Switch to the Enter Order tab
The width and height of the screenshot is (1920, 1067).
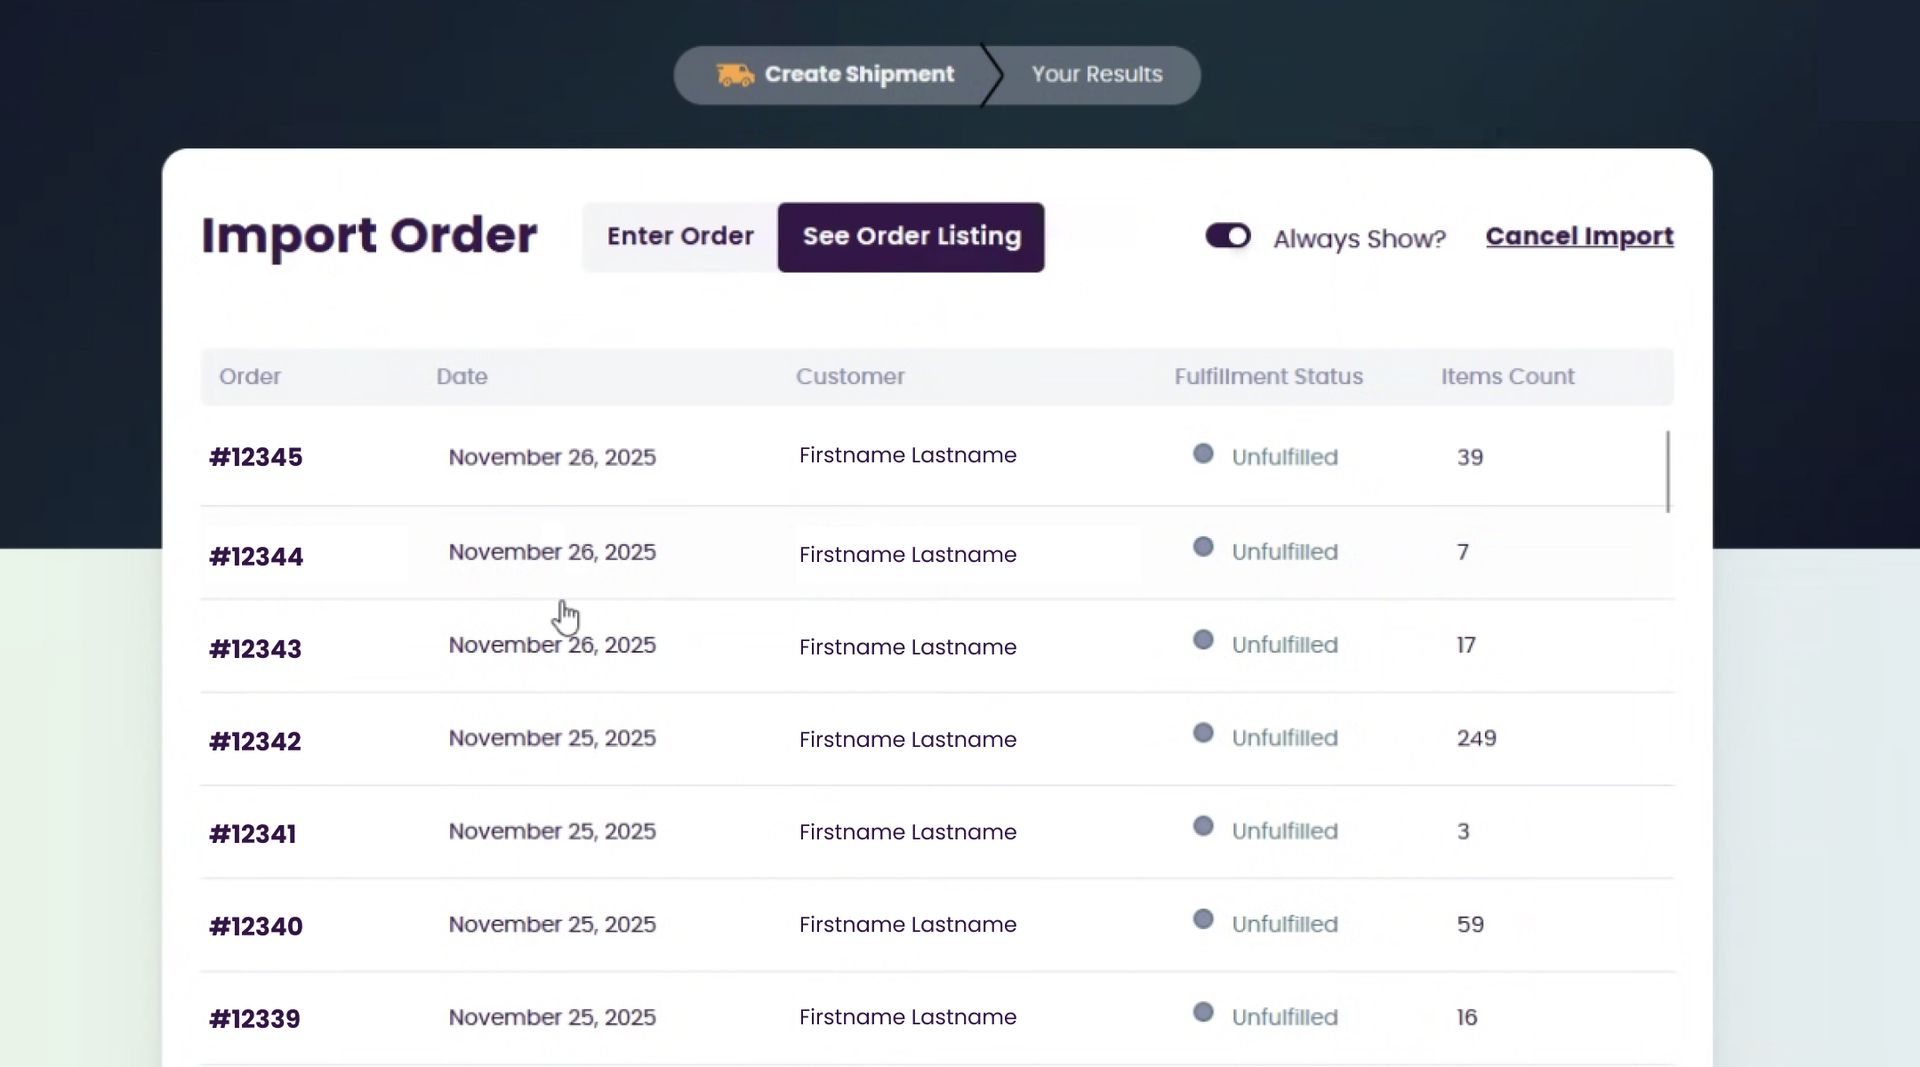point(680,236)
